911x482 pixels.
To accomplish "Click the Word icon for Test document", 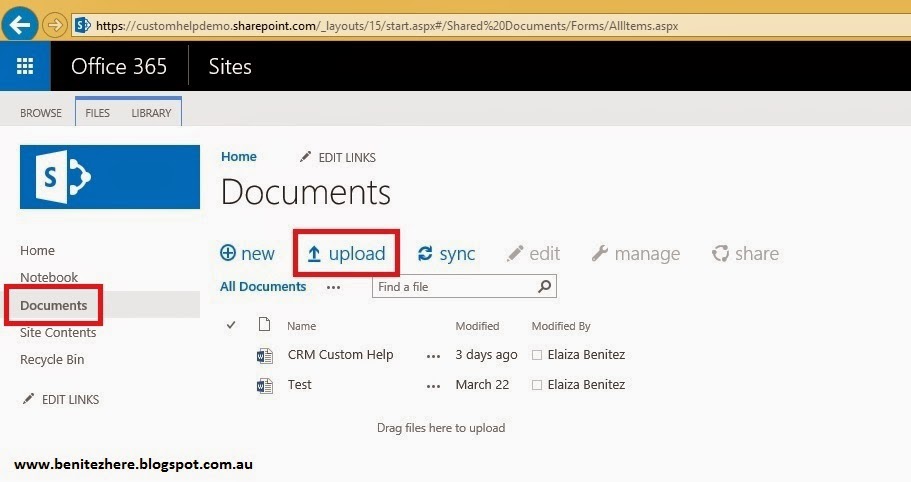I will coord(265,385).
